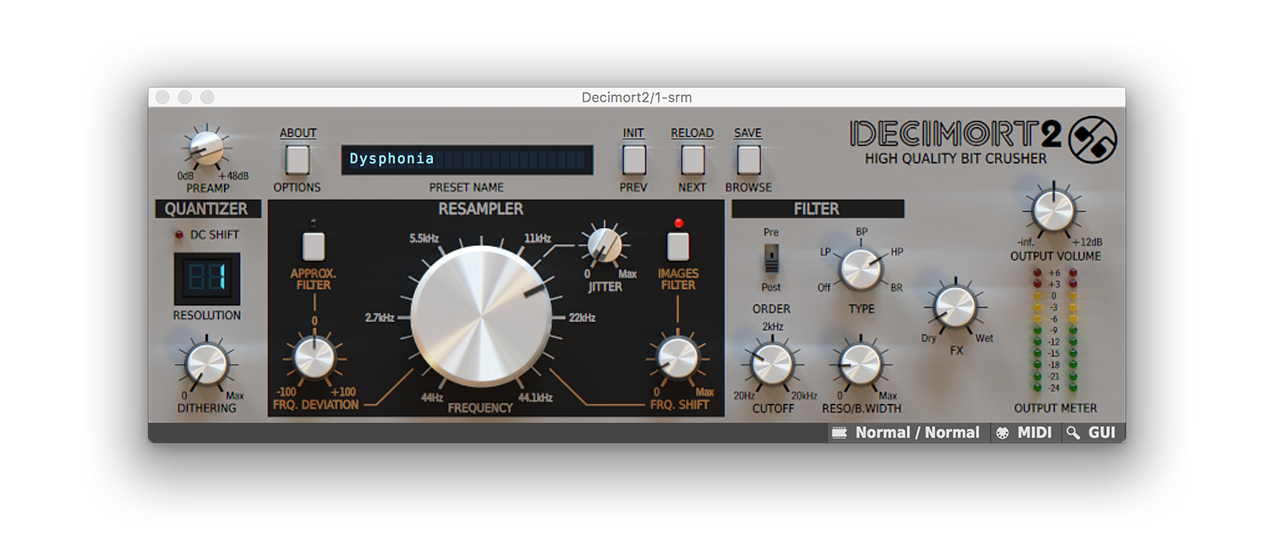Click the OUTPUT VOLUME knob
1280x541 pixels.
1052,210
